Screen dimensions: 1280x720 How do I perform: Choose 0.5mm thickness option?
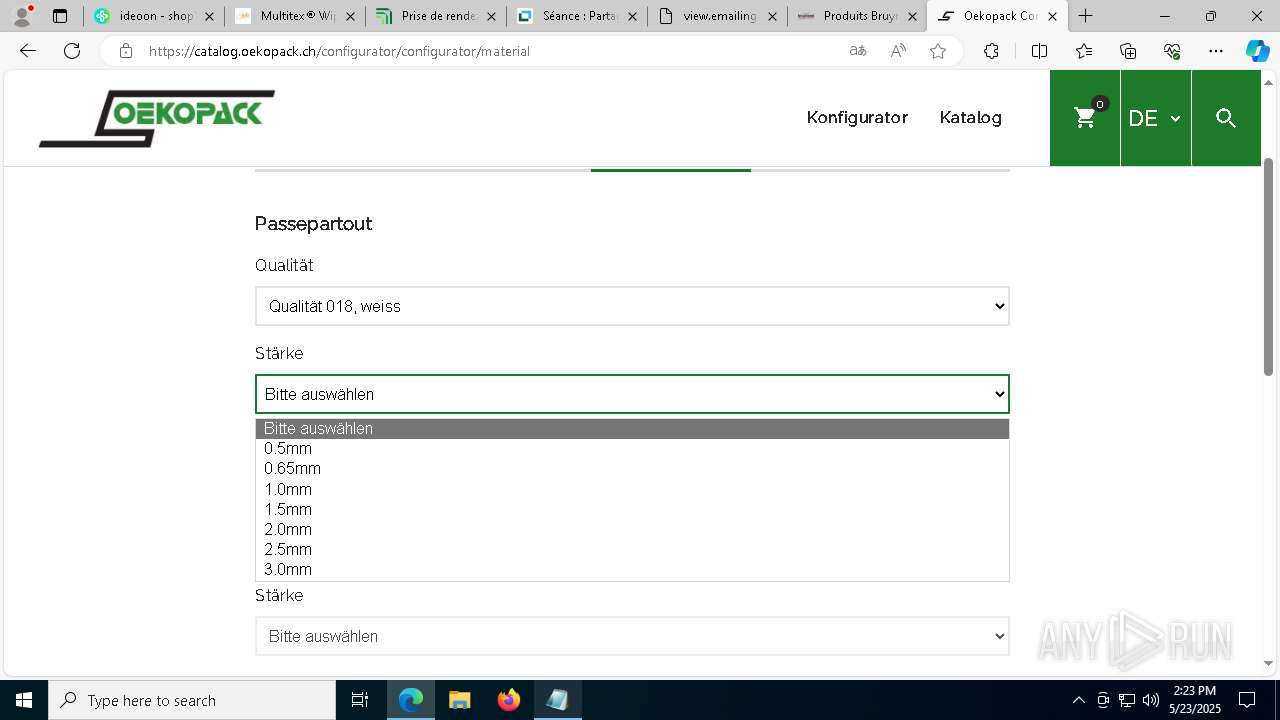click(x=632, y=448)
